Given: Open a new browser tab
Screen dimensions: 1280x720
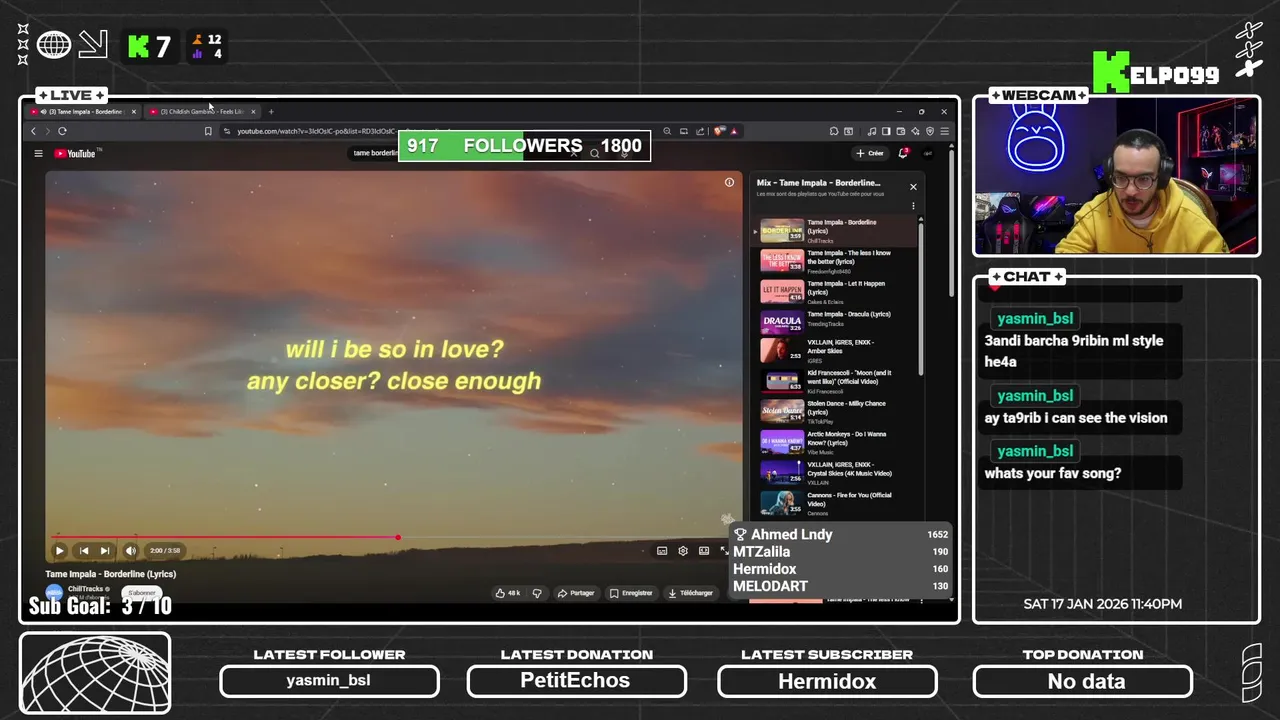Looking at the screenshot, I should pyautogui.click(x=271, y=112).
